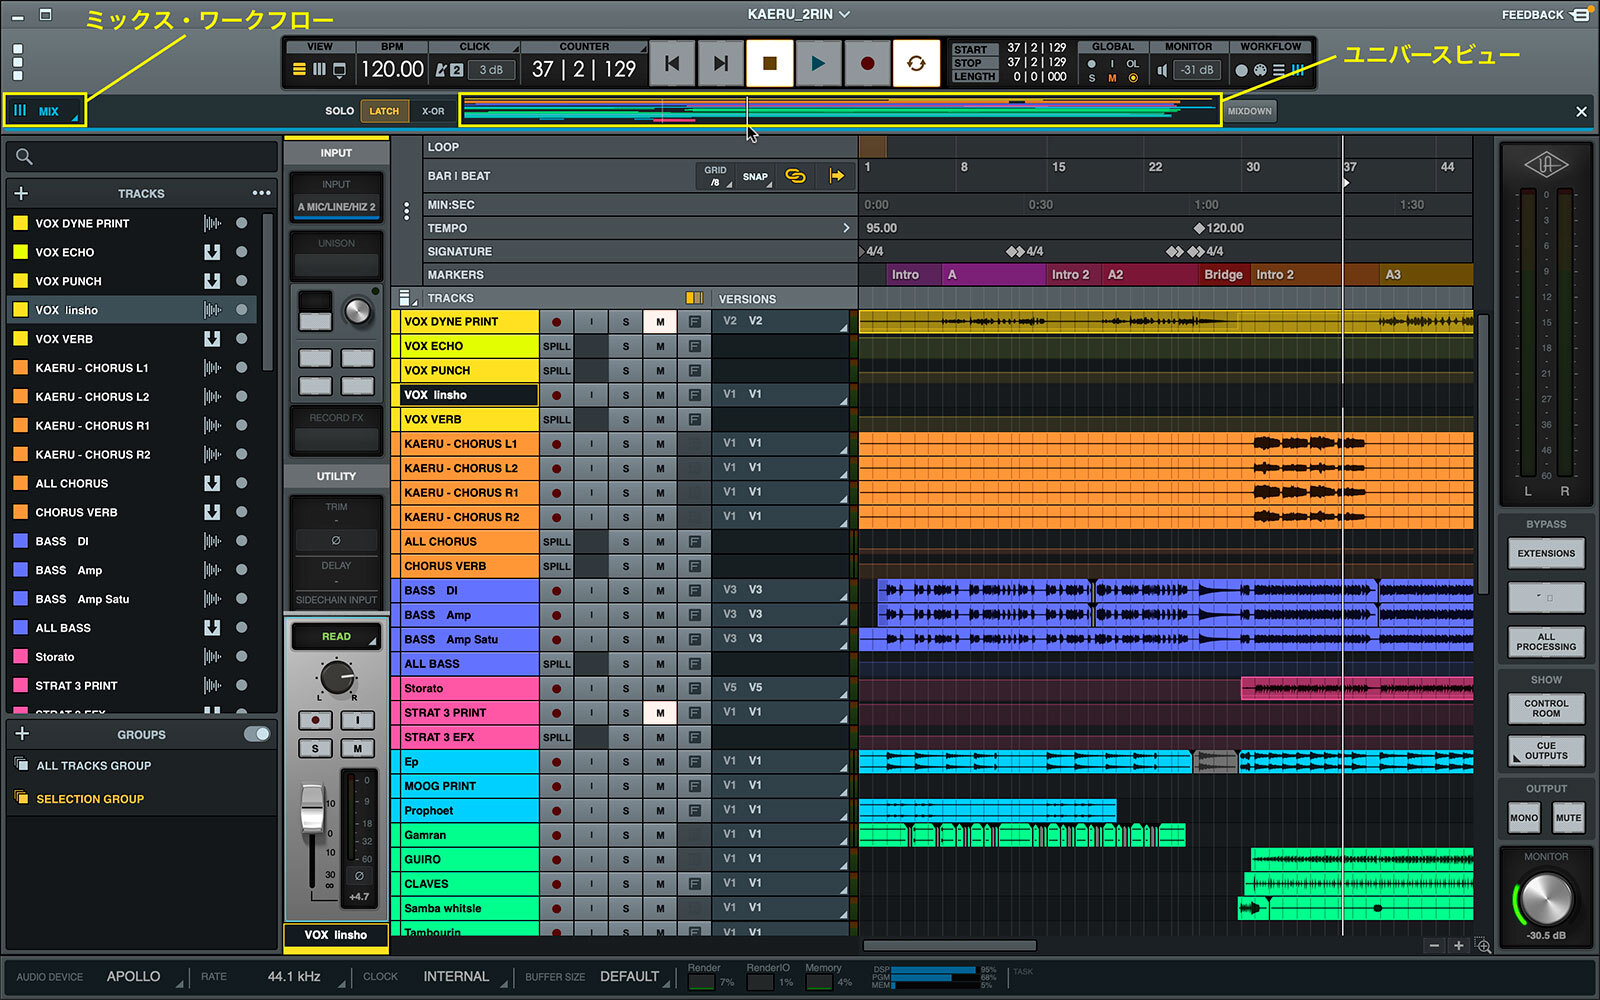Click the Bridge marker on timeline
This screenshot has height=1000, width=1600.
[1222, 274]
